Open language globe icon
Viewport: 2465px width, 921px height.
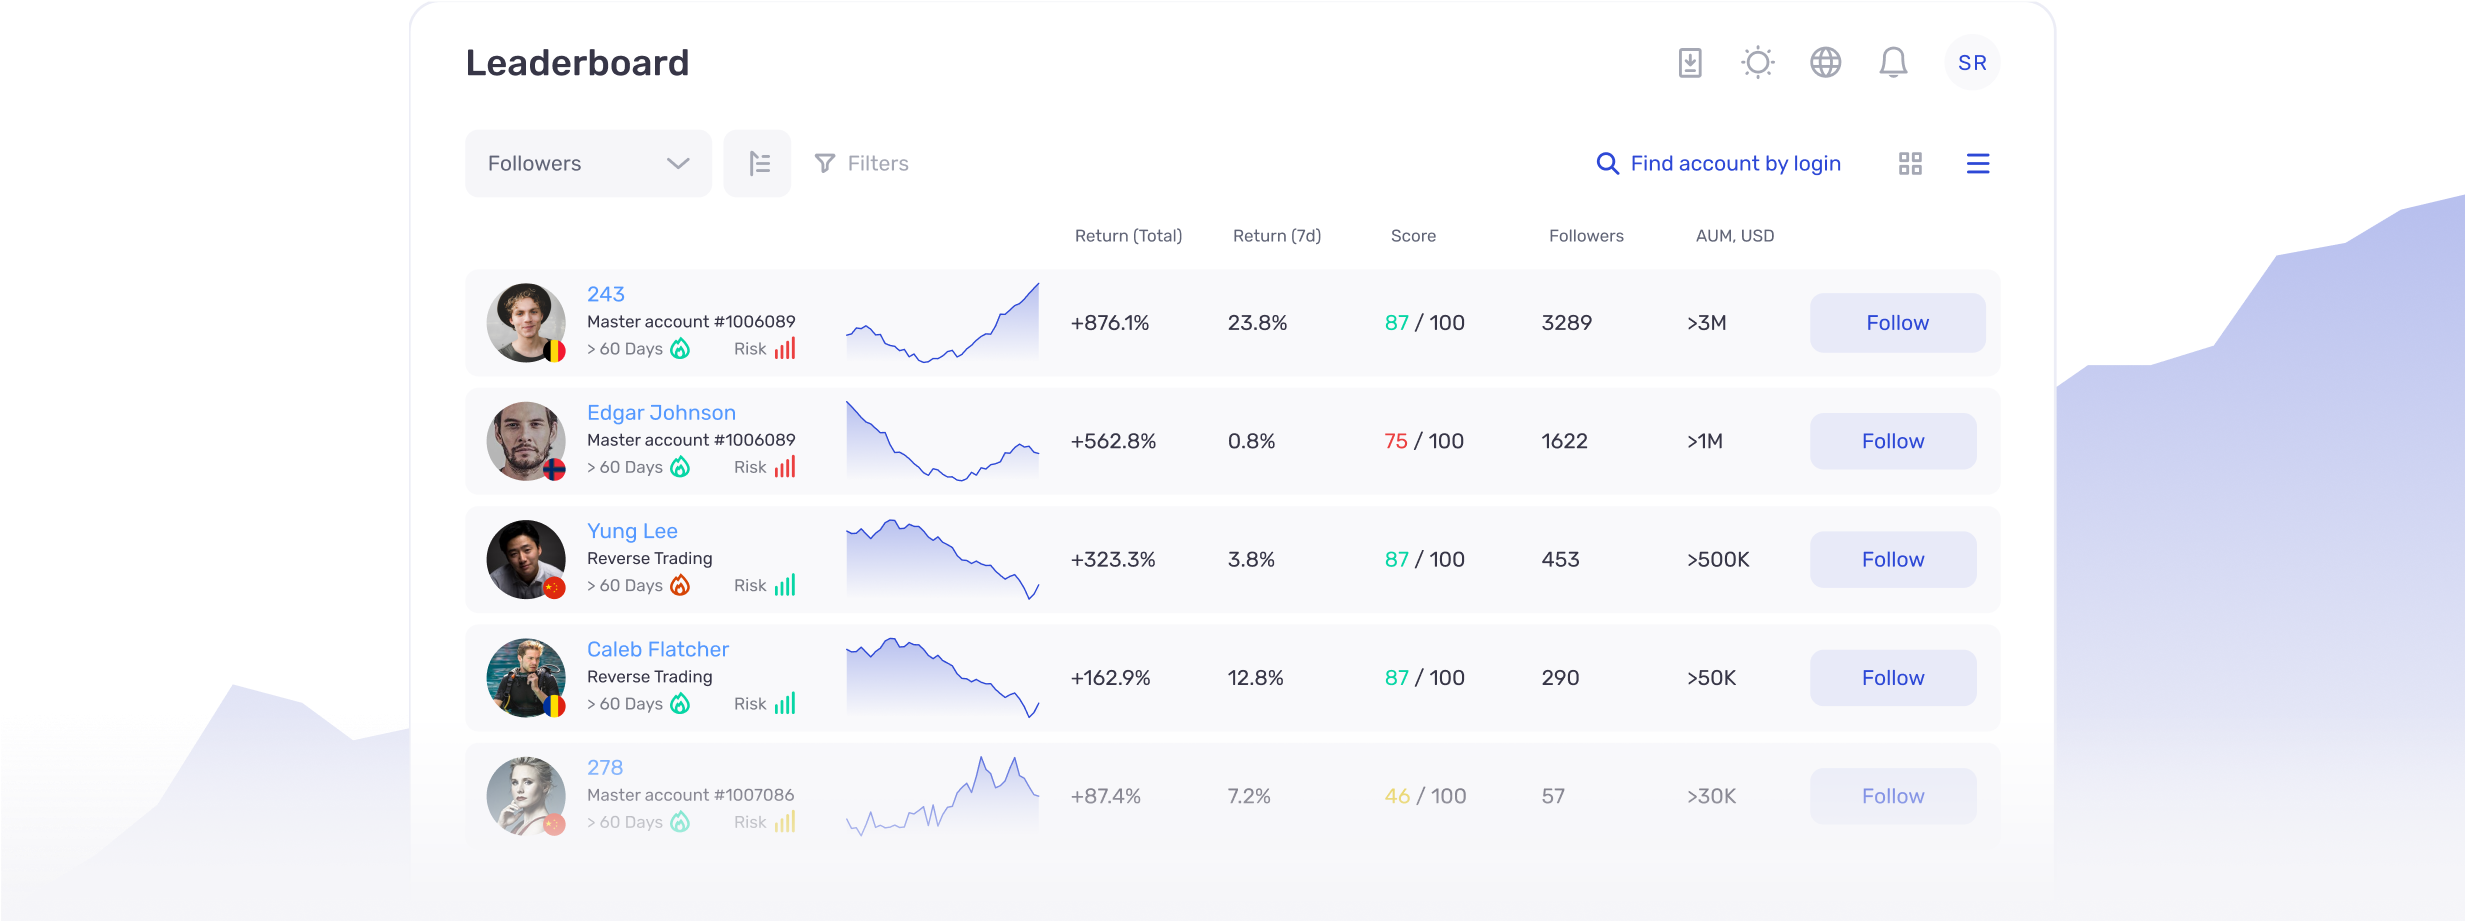click(1826, 63)
